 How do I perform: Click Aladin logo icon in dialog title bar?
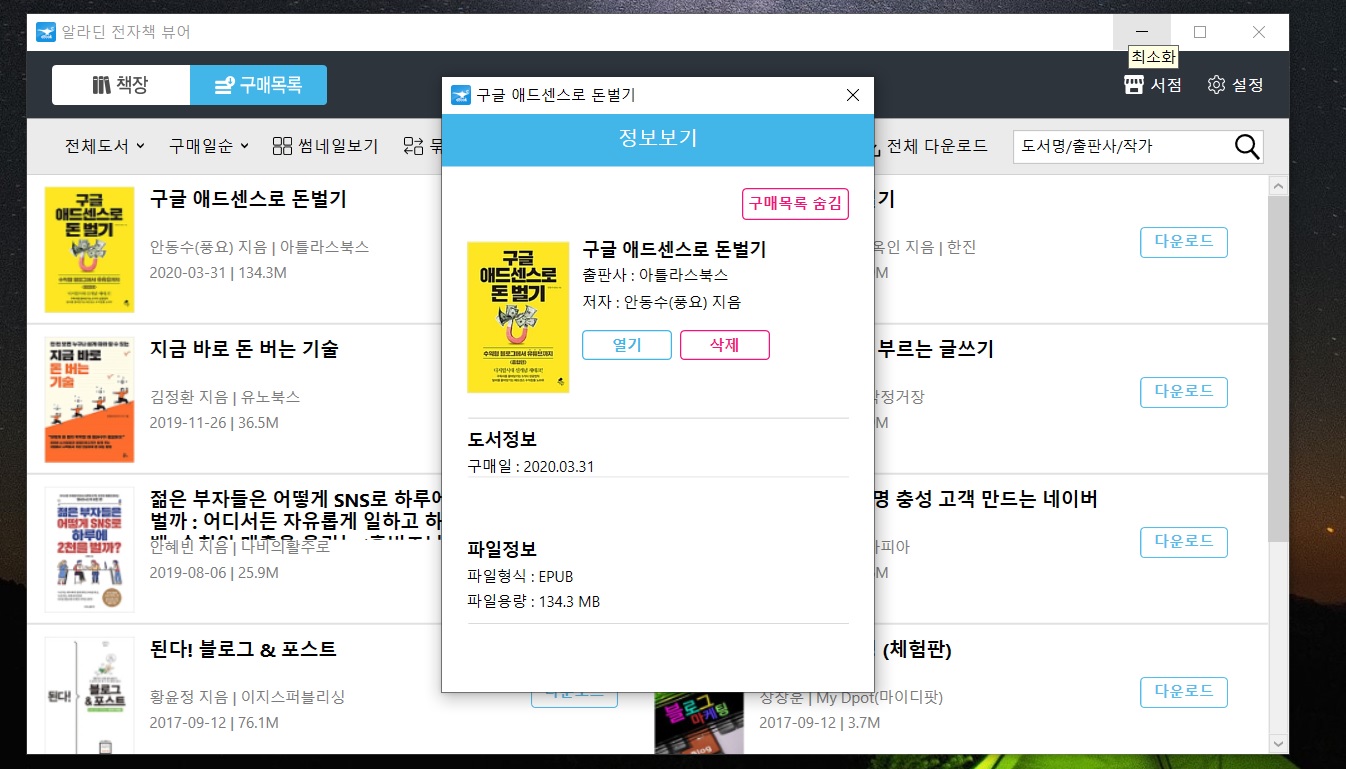[461, 95]
